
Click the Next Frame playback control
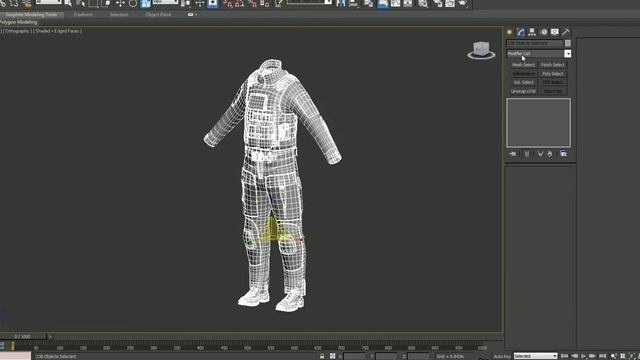click(x=593, y=356)
